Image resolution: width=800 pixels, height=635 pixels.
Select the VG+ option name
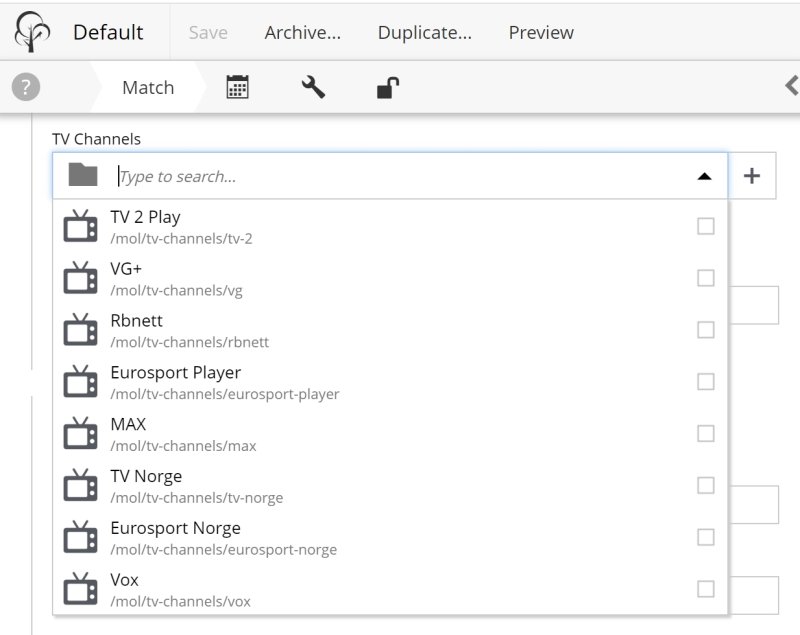click(126, 268)
